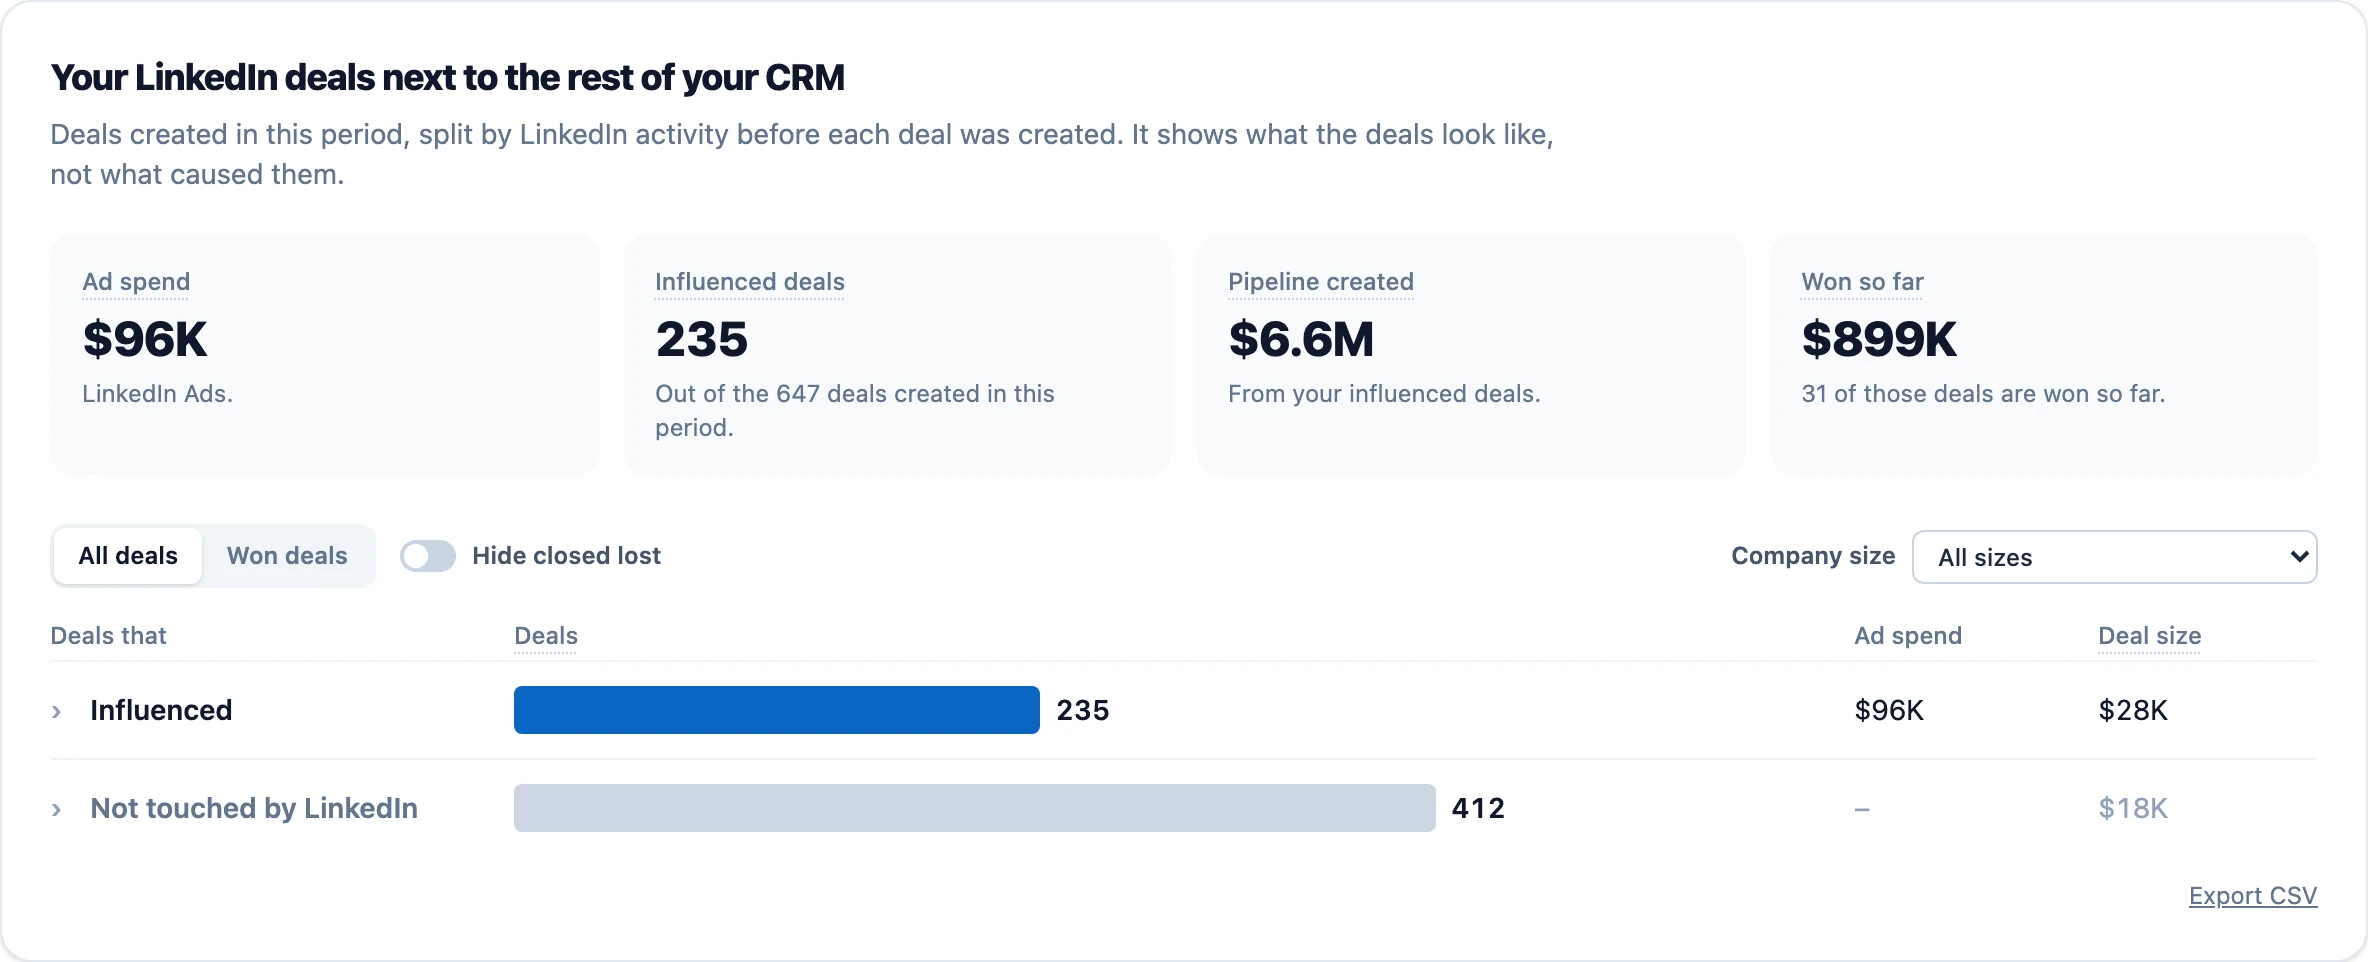The width and height of the screenshot is (2368, 962).
Task: Click the $899K won value
Action: pos(1879,339)
